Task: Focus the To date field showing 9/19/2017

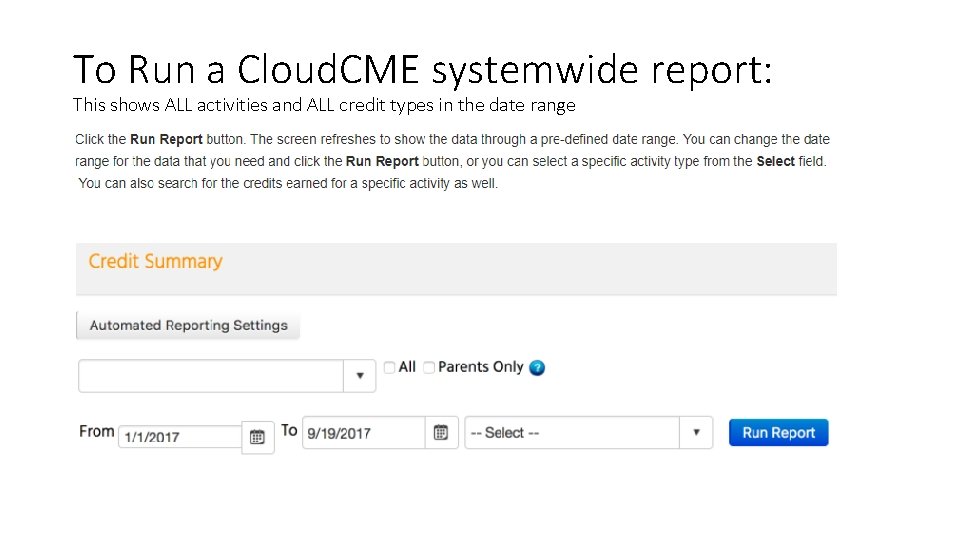Action: pyautogui.click(x=364, y=433)
